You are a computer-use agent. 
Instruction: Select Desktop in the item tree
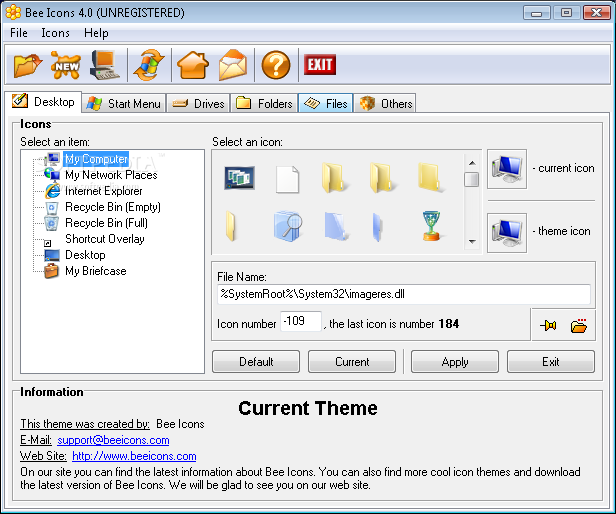point(85,255)
